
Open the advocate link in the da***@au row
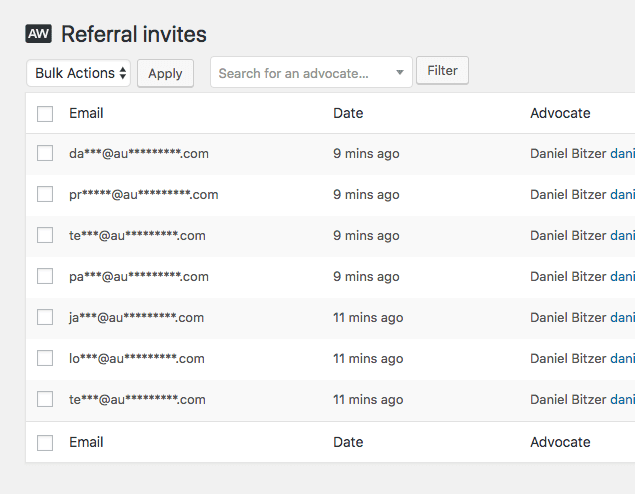[622, 153]
